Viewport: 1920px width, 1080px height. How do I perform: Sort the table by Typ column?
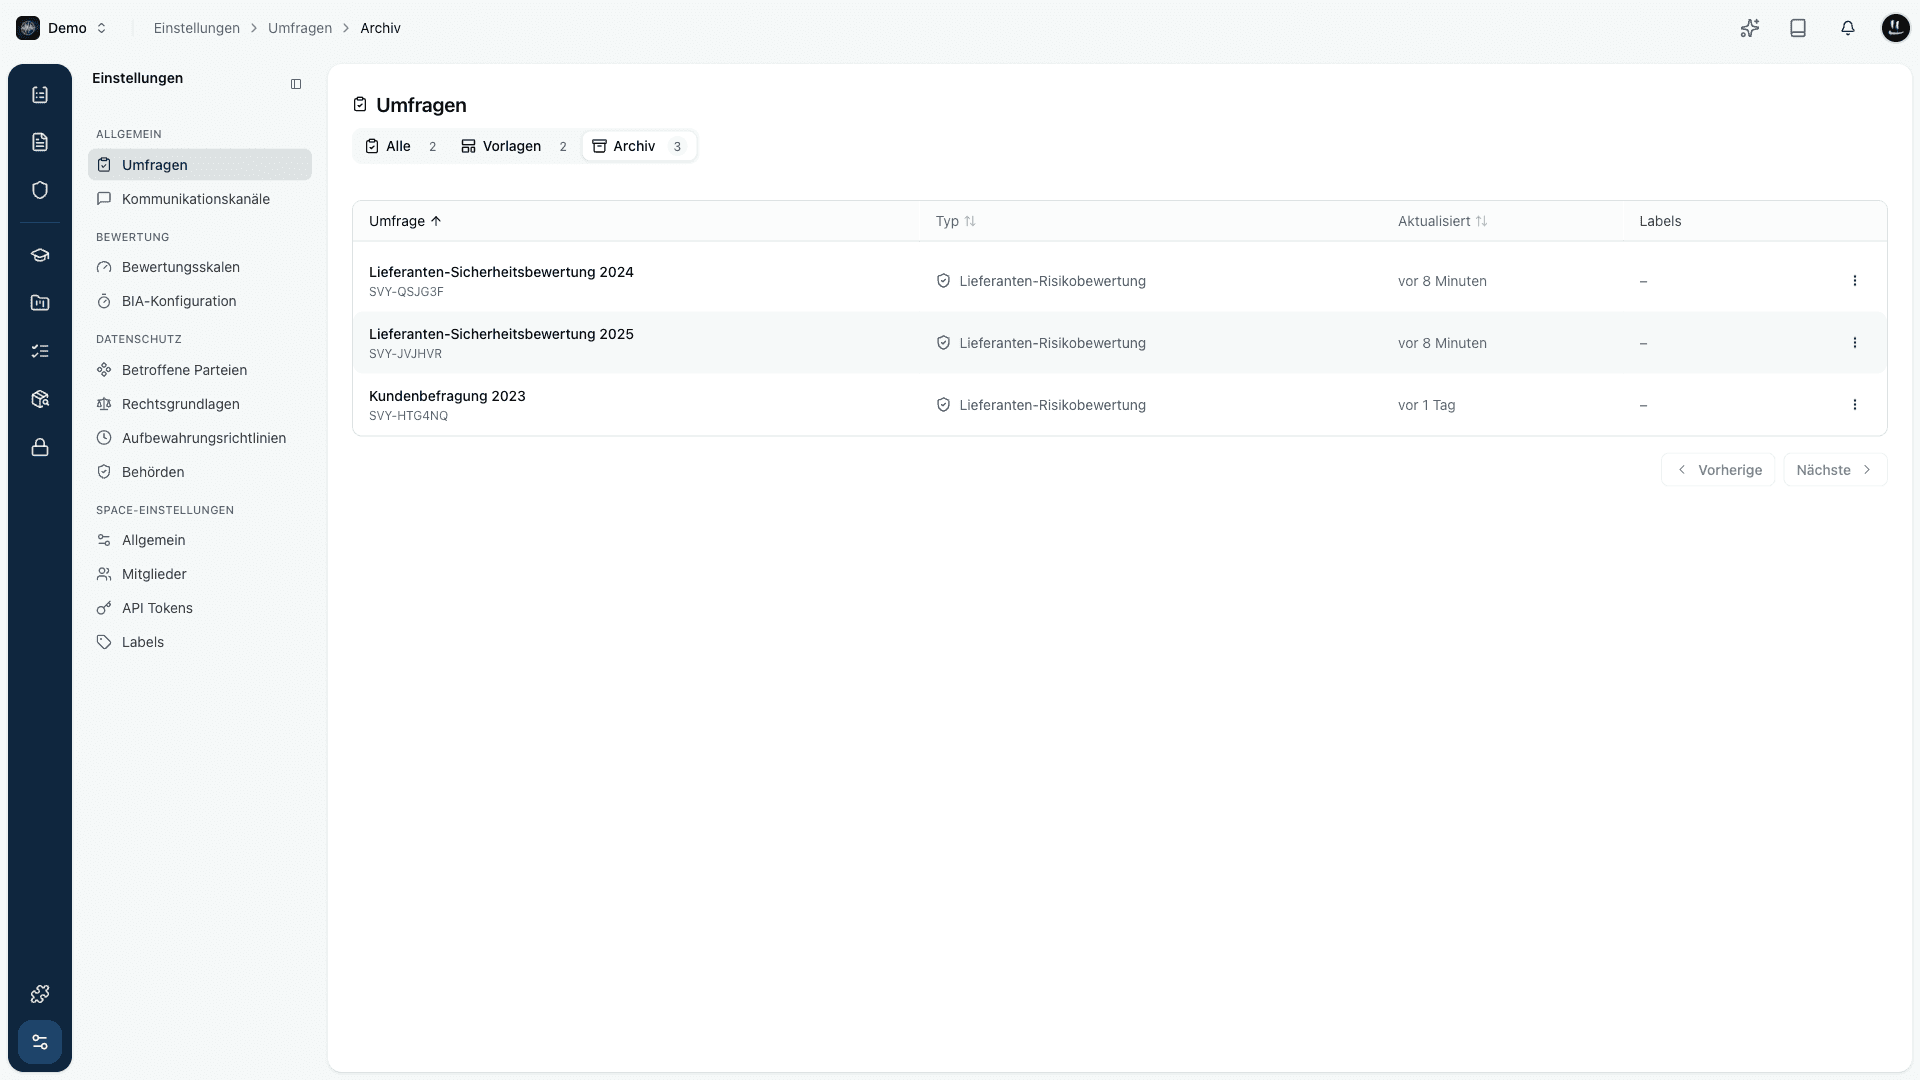(x=955, y=221)
